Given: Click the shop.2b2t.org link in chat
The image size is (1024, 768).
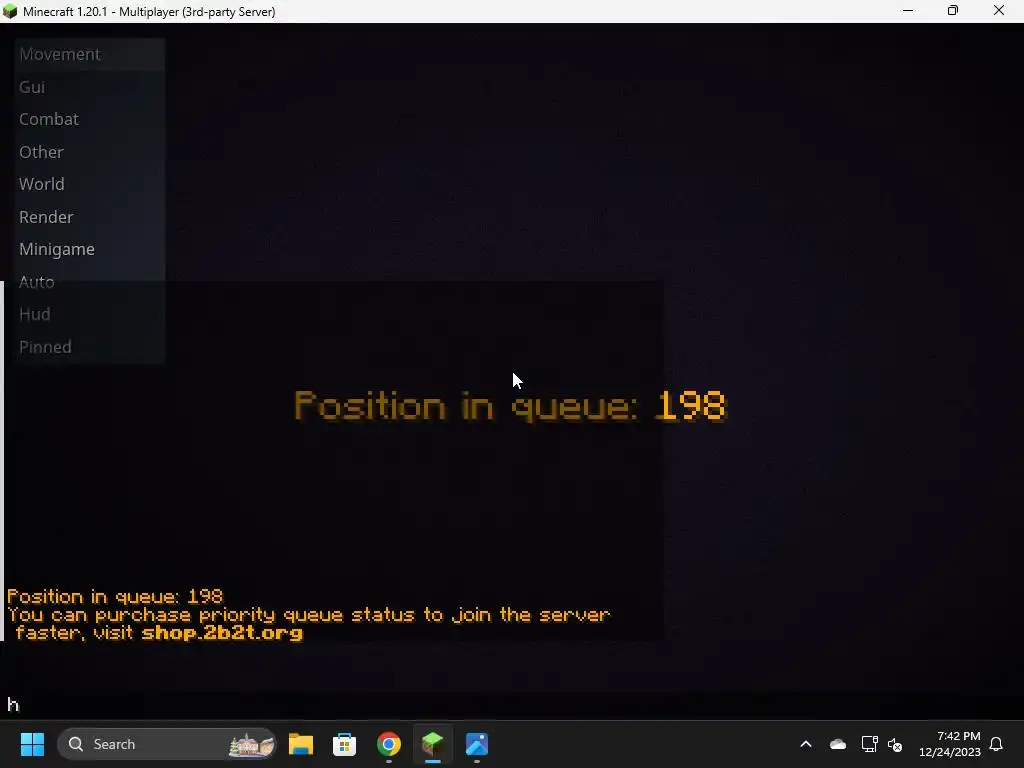Looking at the screenshot, I should (x=222, y=633).
